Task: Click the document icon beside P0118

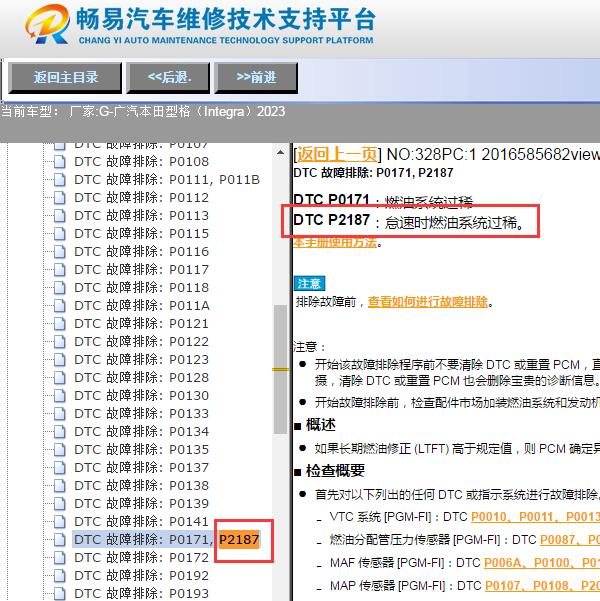Action: pyautogui.click(x=59, y=288)
